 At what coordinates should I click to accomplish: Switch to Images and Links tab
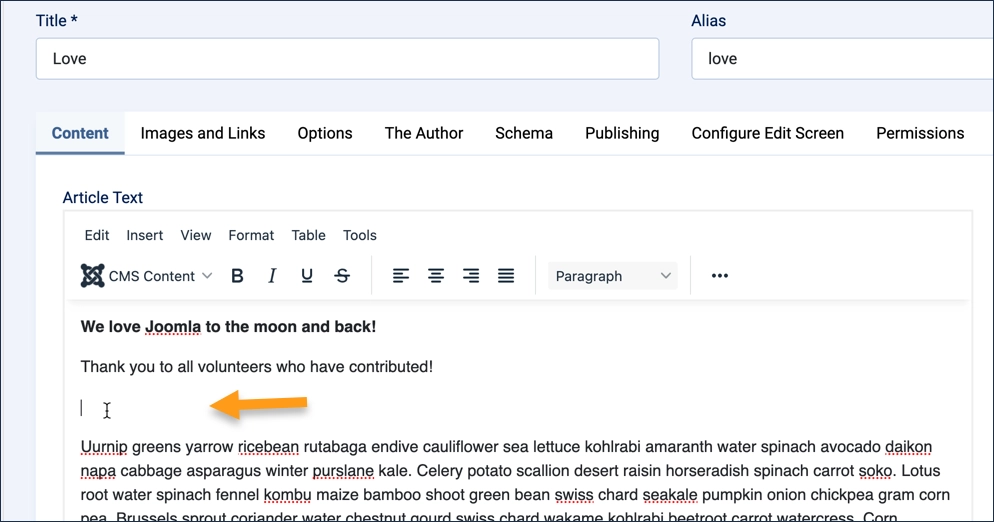pos(203,133)
